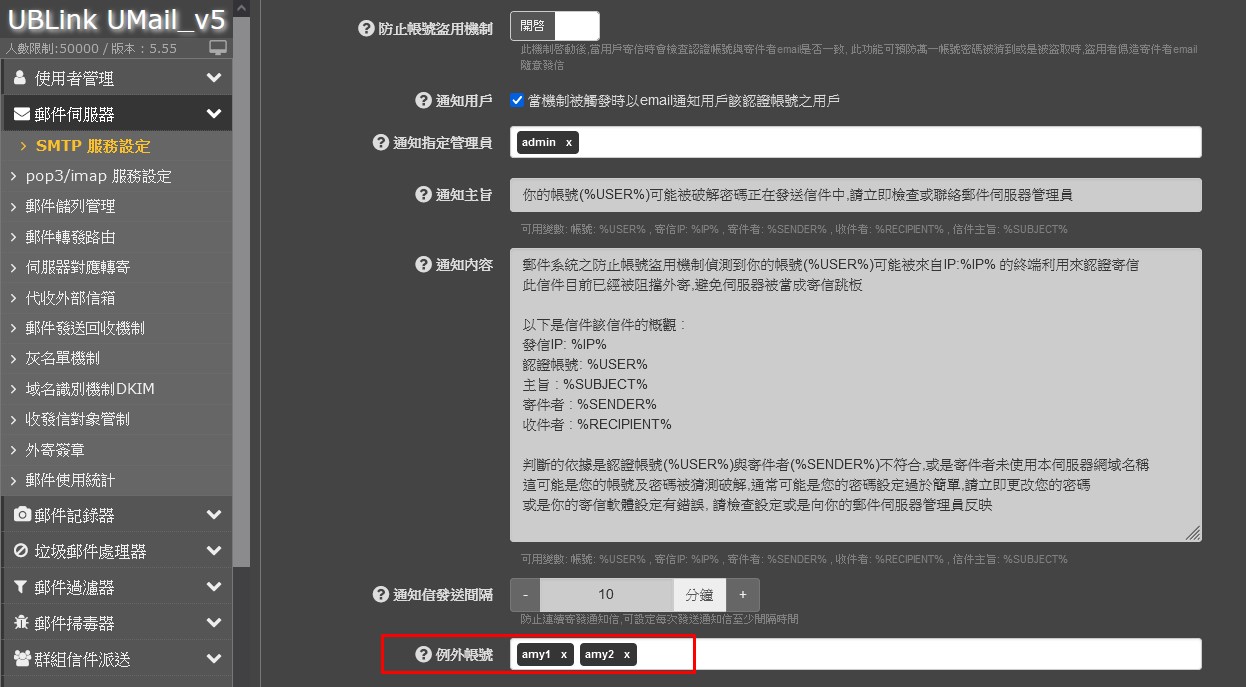Viewport: 1246px width, 687px height.
Task: Open pop3/imap 服務設定 page
Action: pos(98,176)
